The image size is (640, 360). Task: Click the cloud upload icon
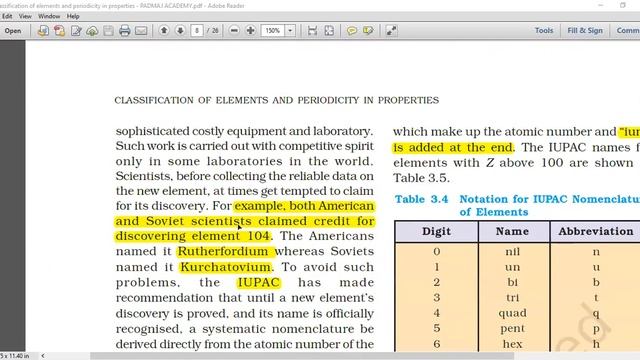(92, 31)
